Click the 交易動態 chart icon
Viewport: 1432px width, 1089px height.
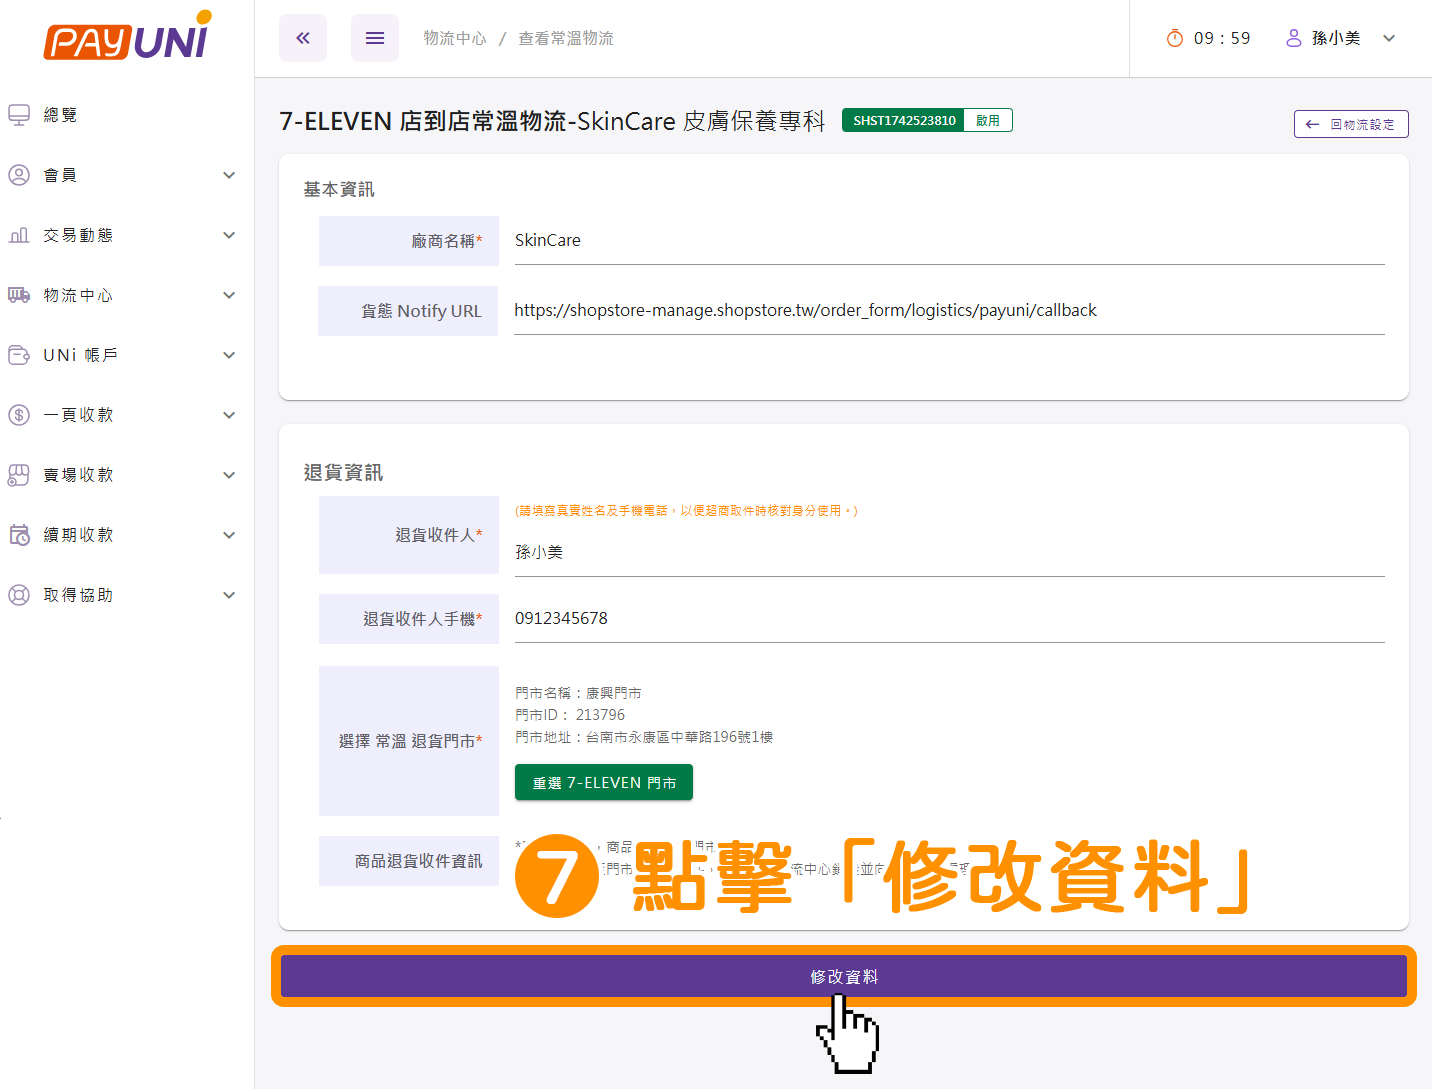(19, 235)
